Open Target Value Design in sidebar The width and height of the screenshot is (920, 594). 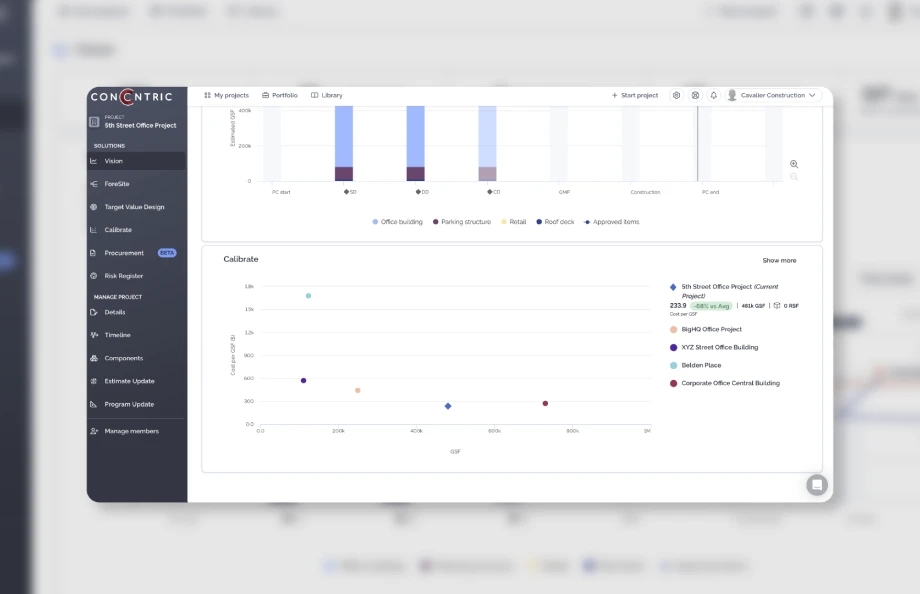pyautogui.click(x=134, y=207)
